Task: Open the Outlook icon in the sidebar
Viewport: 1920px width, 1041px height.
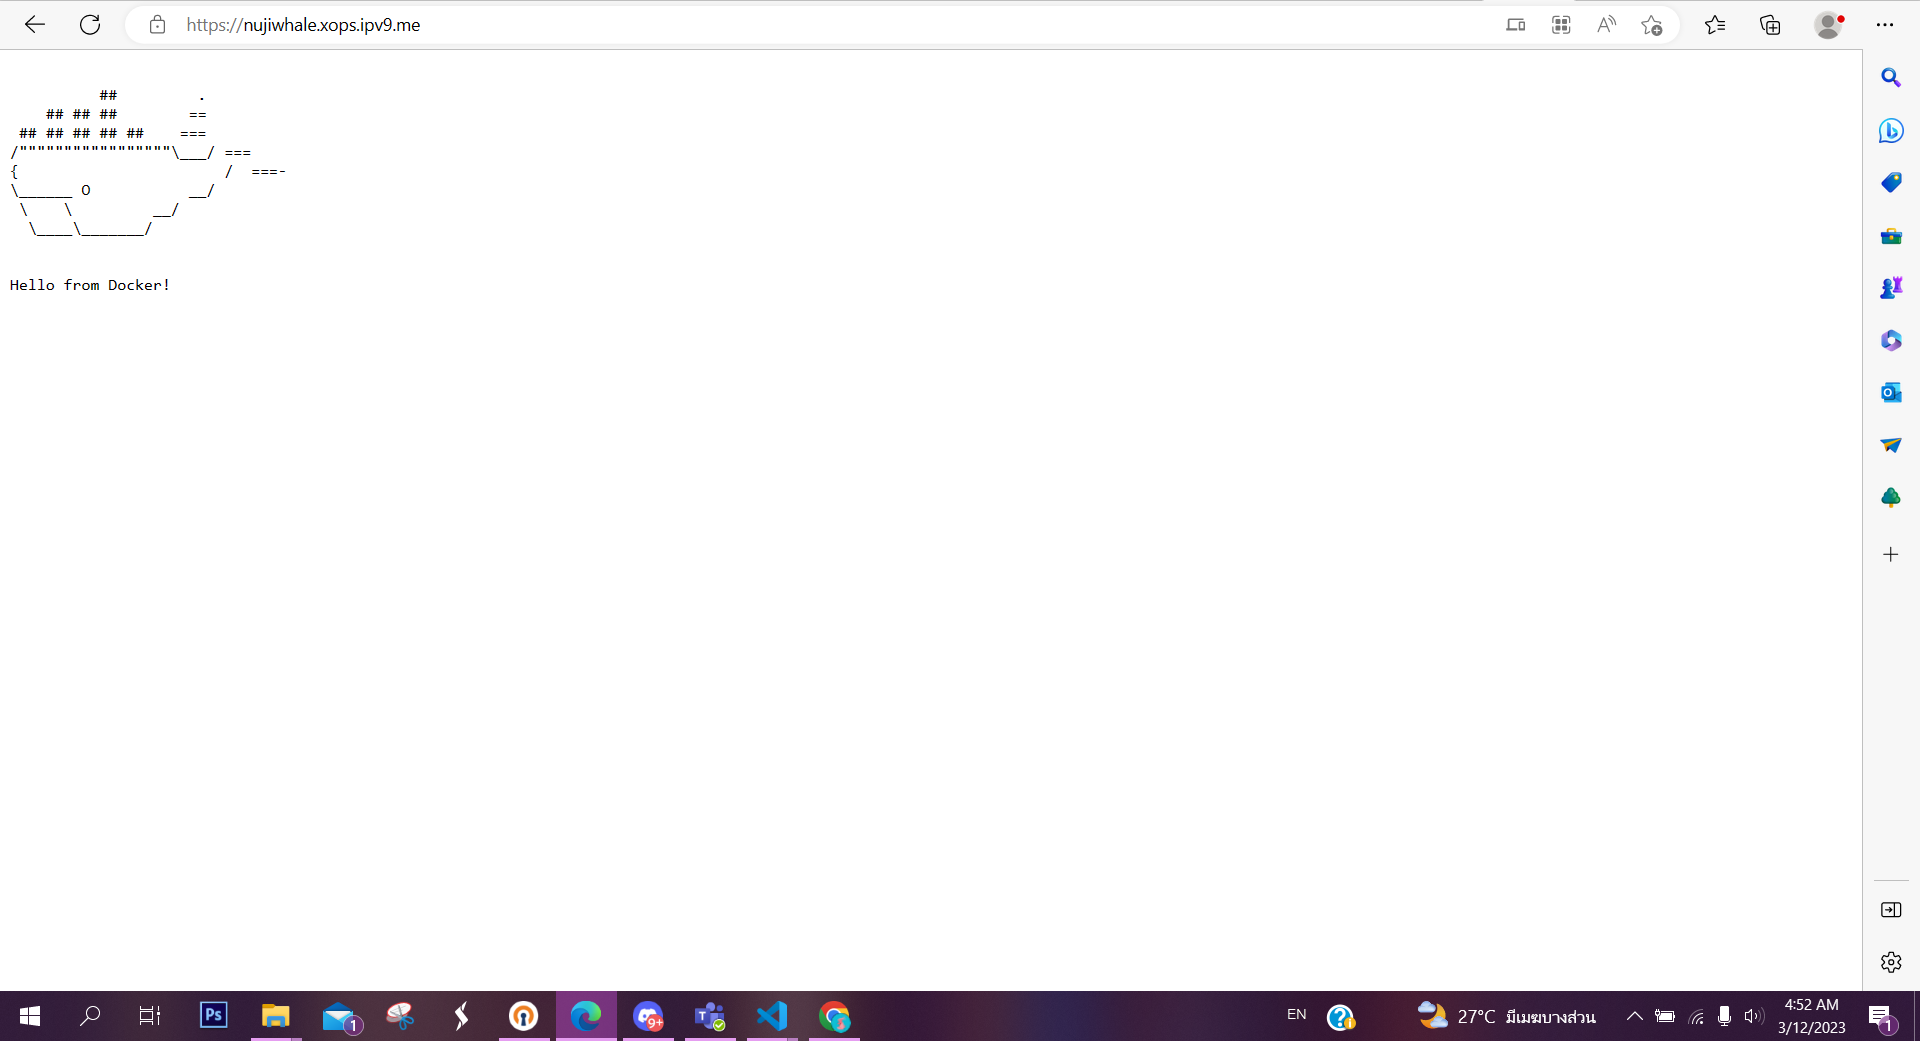Action: pyautogui.click(x=1890, y=393)
